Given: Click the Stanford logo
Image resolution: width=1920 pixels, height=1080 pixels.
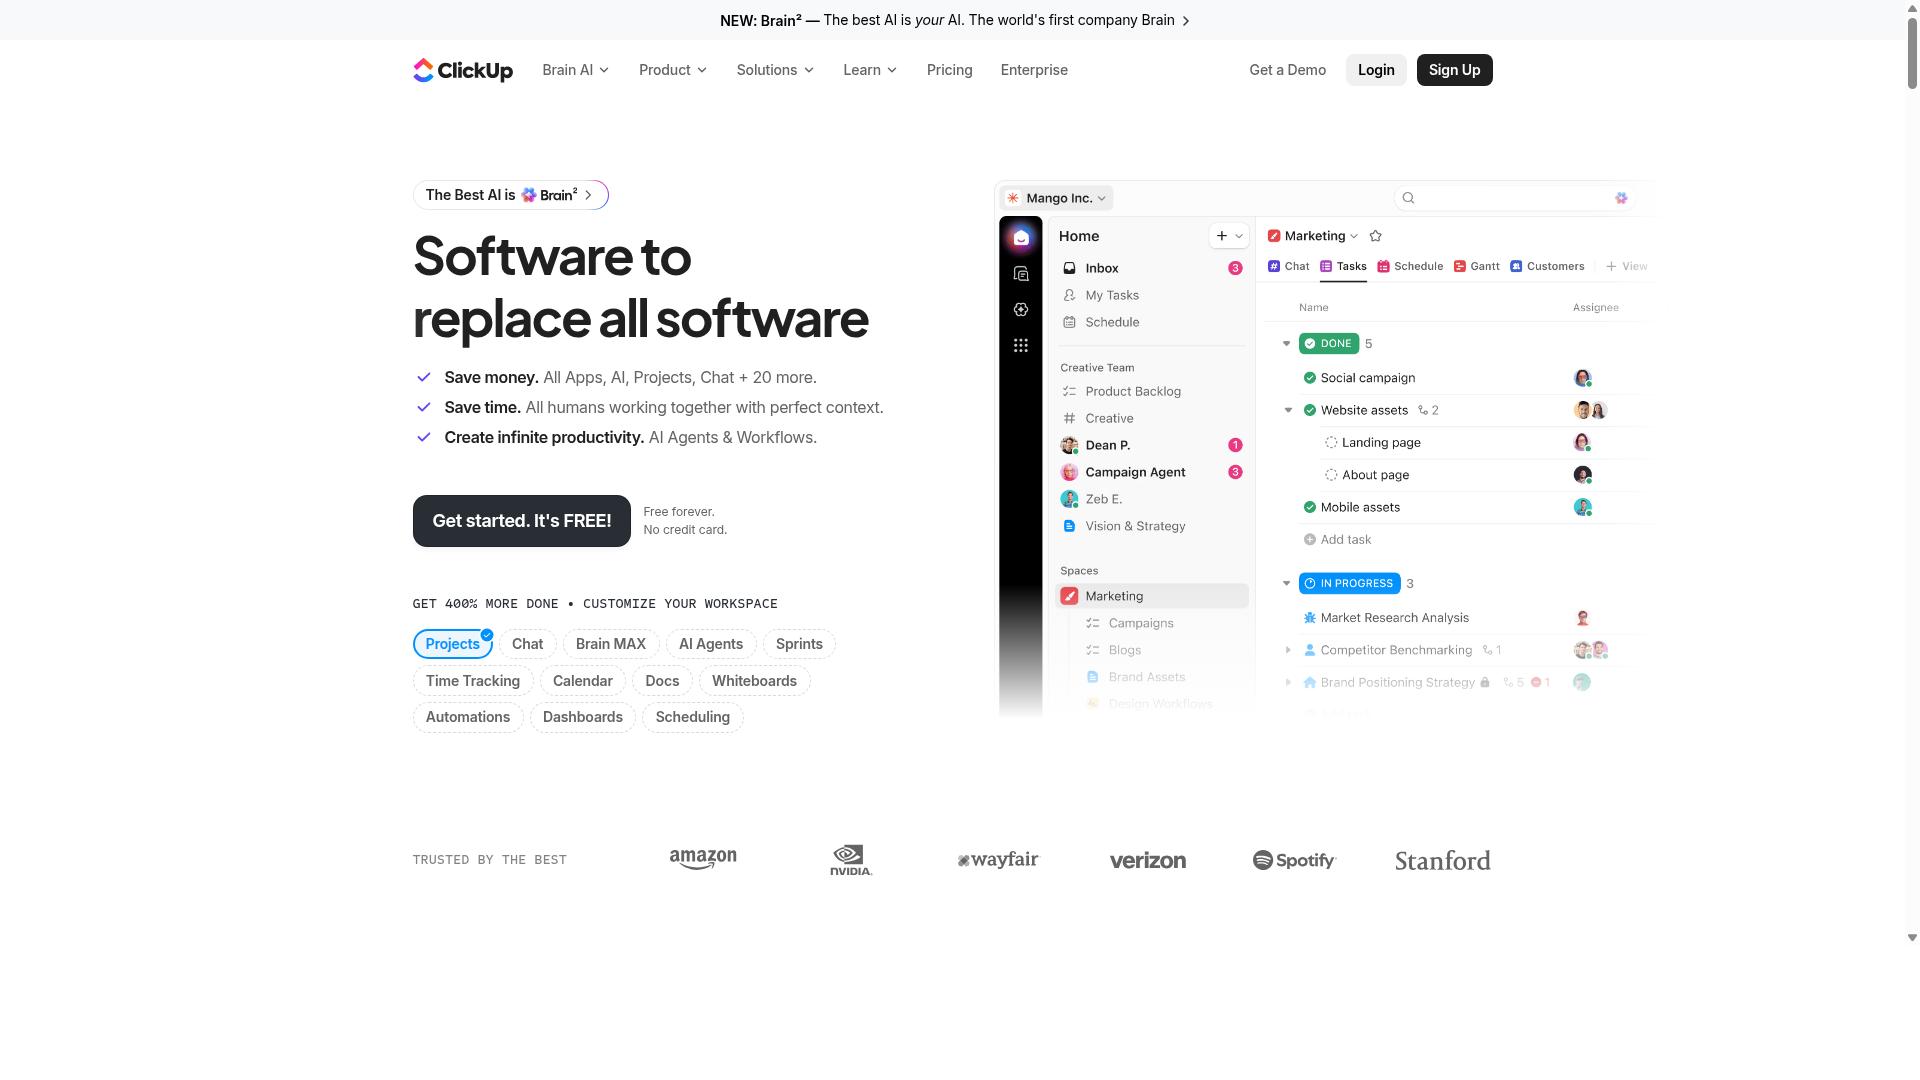Looking at the screenshot, I should click(x=1442, y=861).
